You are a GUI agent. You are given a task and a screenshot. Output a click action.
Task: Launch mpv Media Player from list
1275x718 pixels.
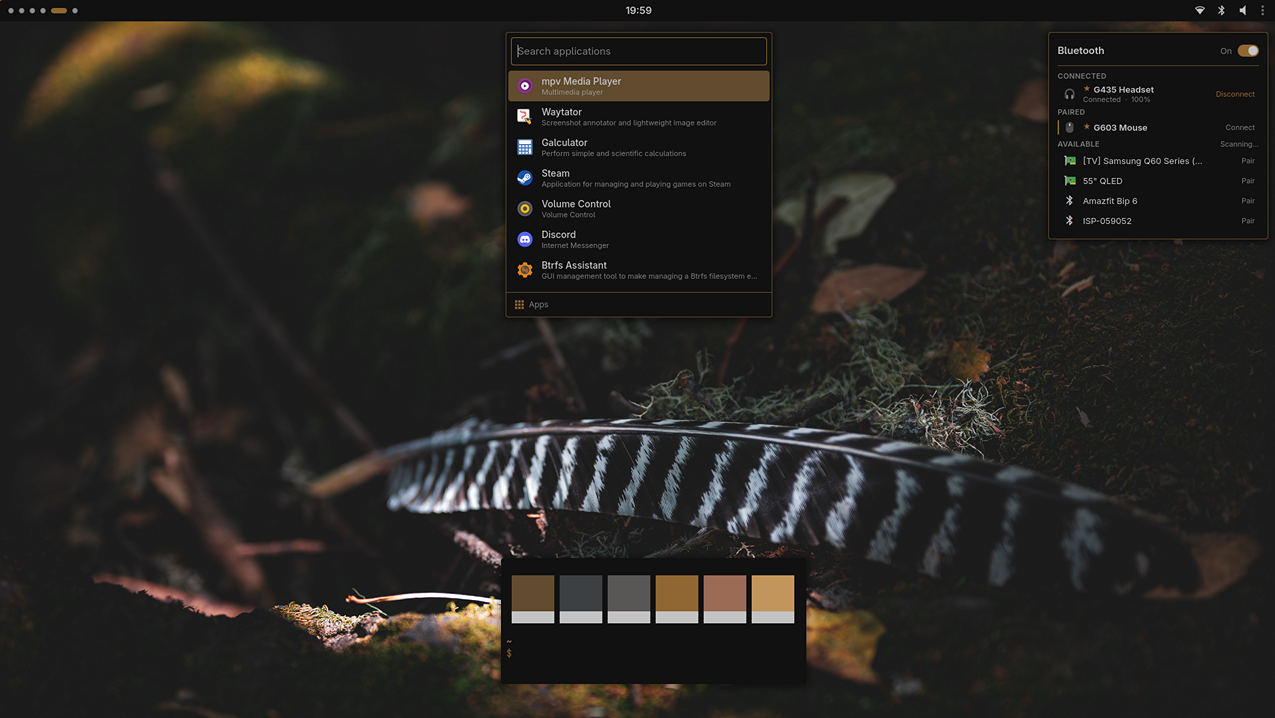[x=638, y=86]
